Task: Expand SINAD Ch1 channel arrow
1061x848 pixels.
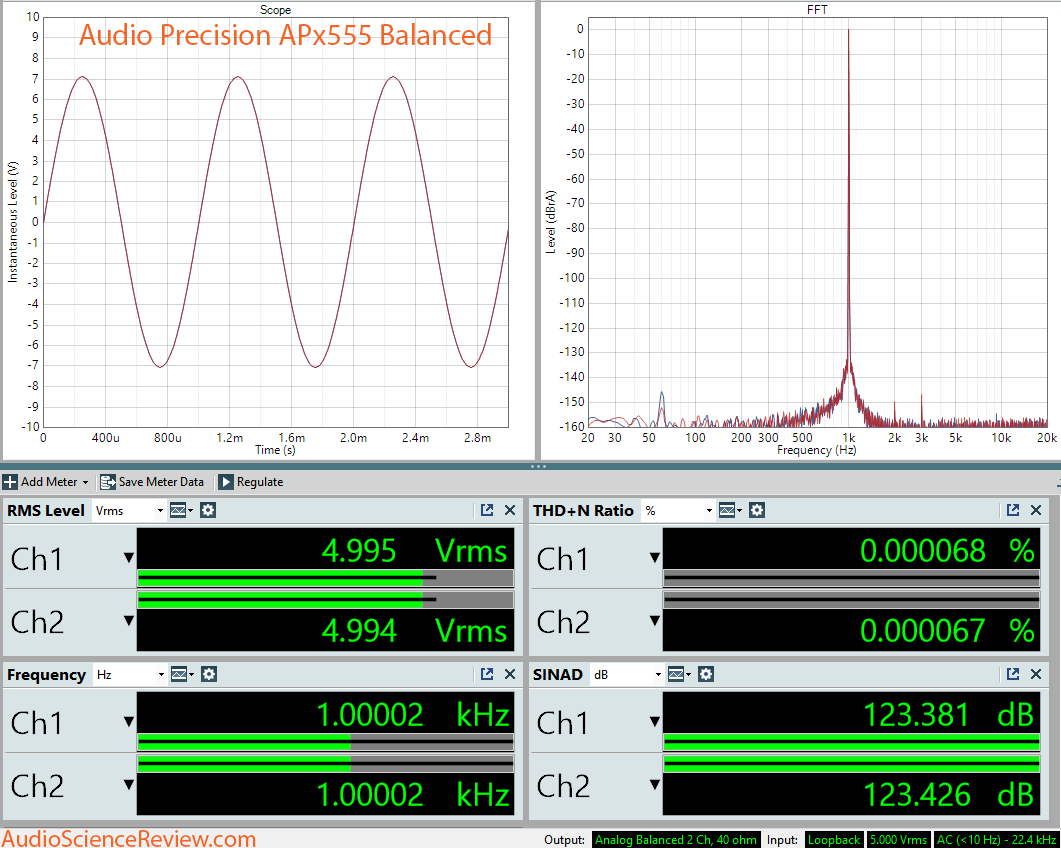Action: (654, 721)
